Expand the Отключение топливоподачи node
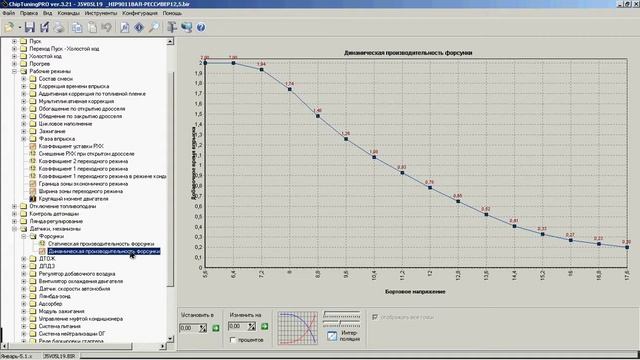This screenshot has height=360, width=640. [14, 206]
